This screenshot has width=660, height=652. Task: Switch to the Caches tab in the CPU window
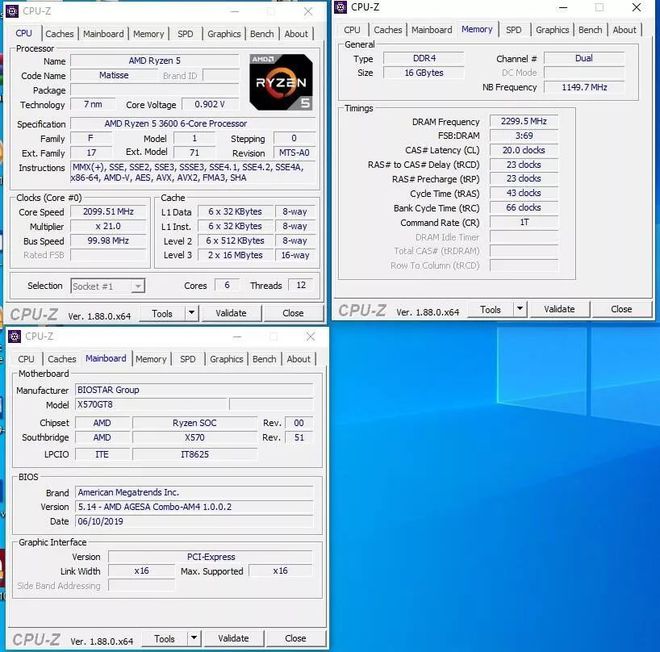point(59,34)
